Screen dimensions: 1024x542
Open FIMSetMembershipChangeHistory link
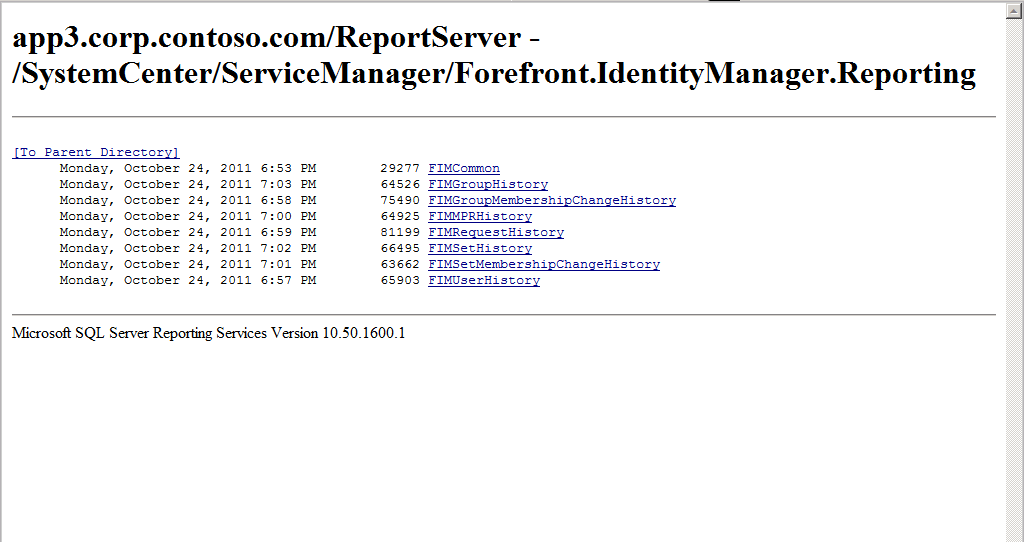pos(544,264)
